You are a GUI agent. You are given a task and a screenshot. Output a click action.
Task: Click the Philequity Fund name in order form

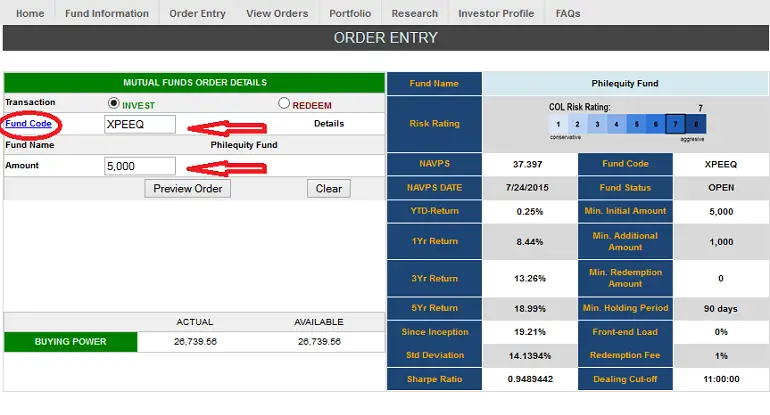[x=244, y=145]
